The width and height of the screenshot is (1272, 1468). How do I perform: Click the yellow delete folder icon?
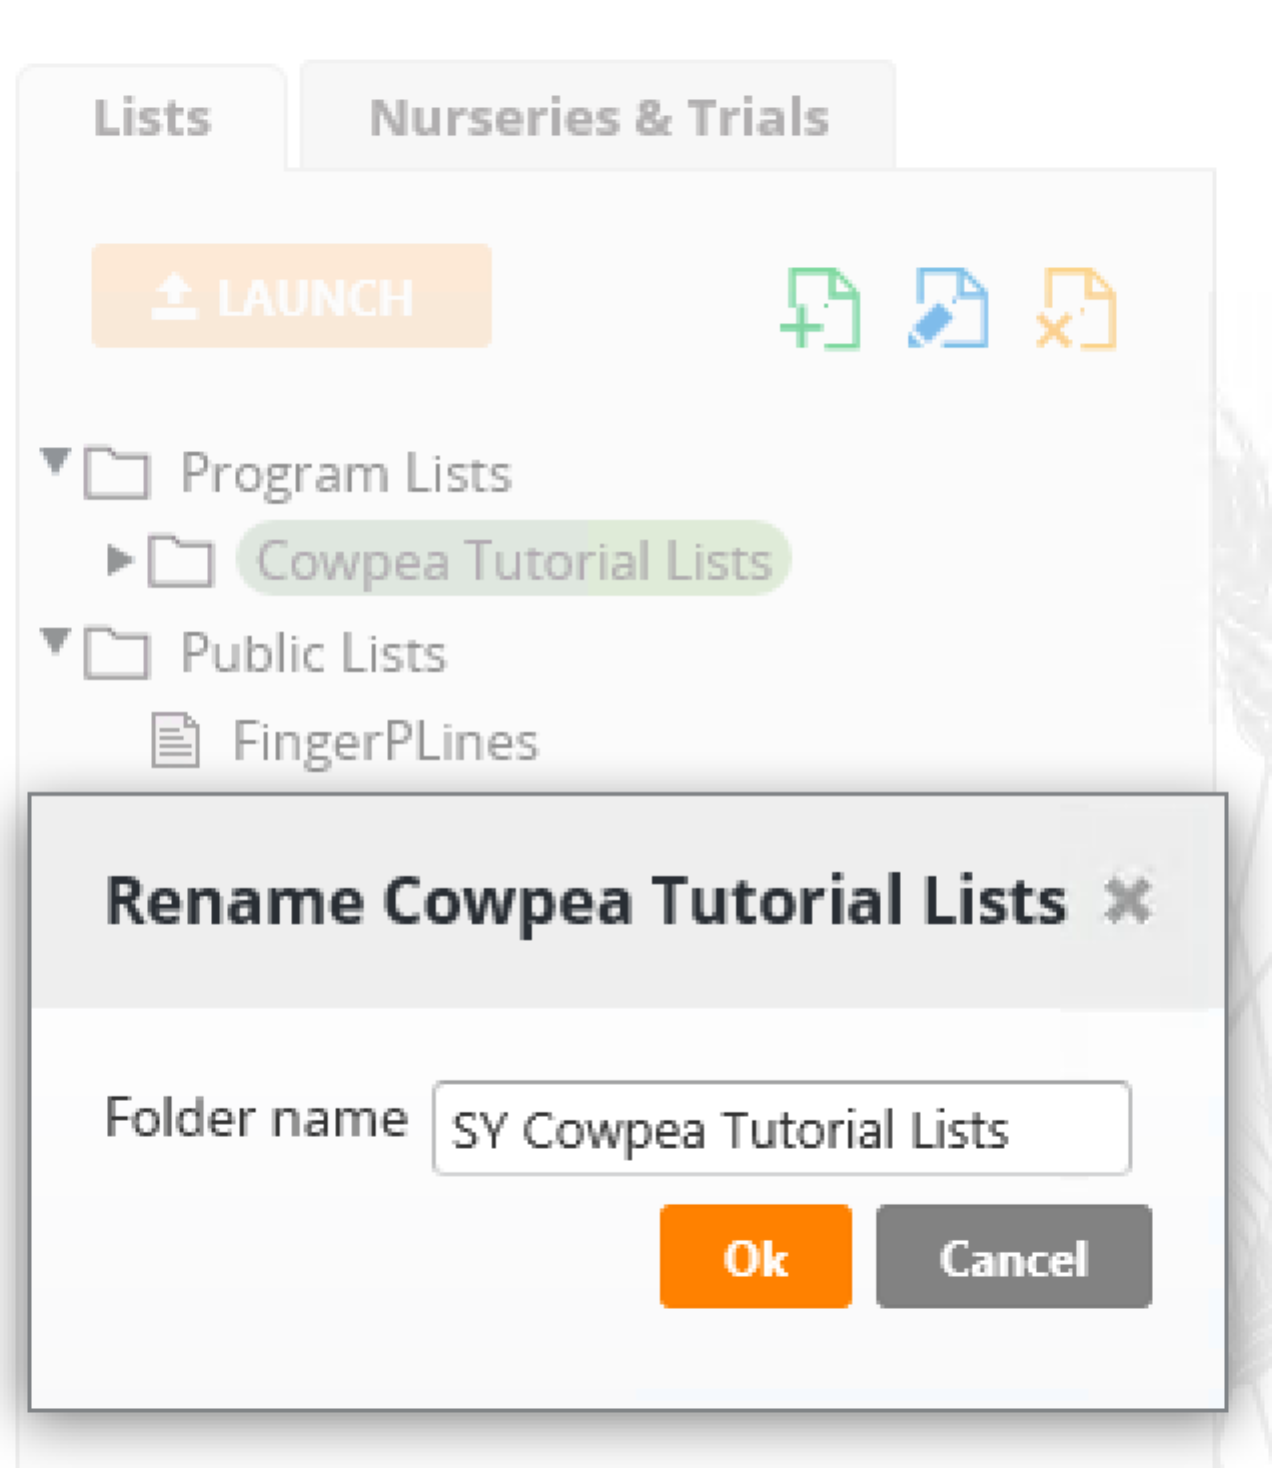(x=1076, y=309)
